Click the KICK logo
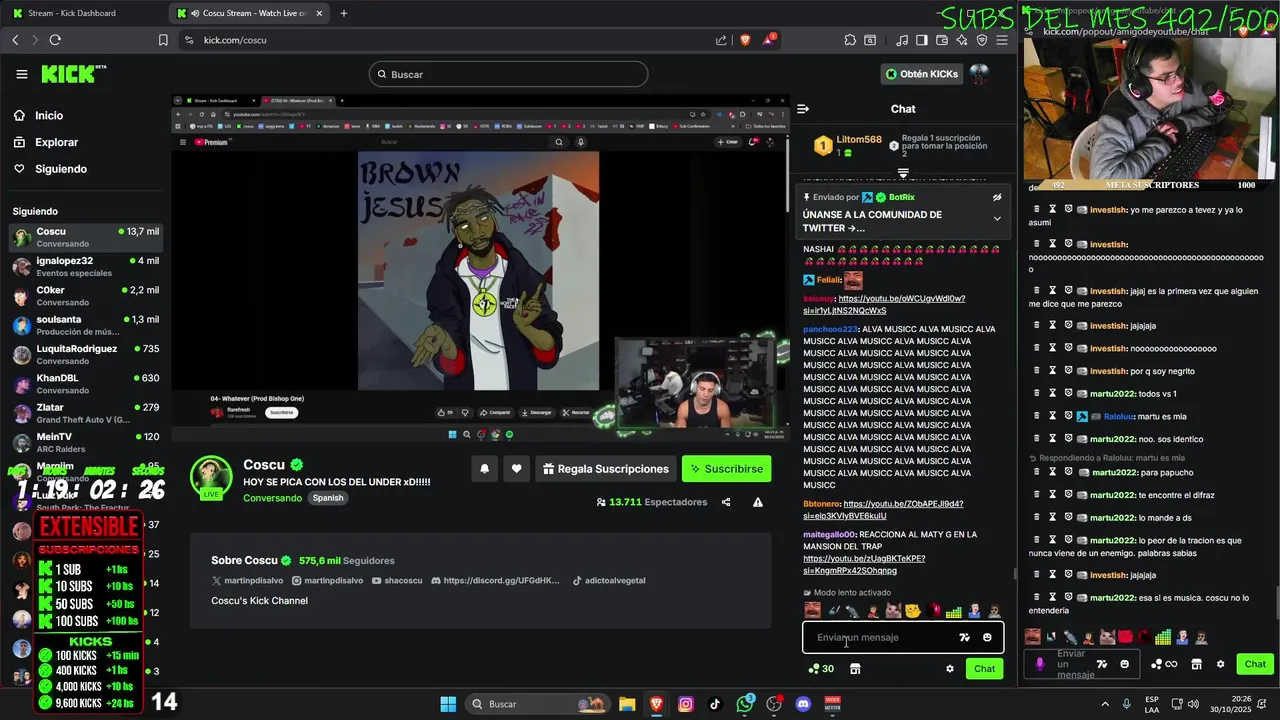The height and width of the screenshot is (720, 1280). 72,74
